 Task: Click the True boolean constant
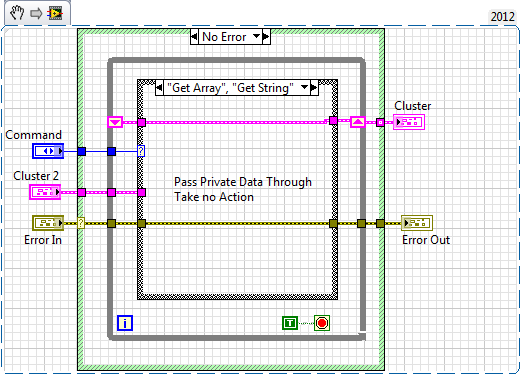click(x=290, y=323)
